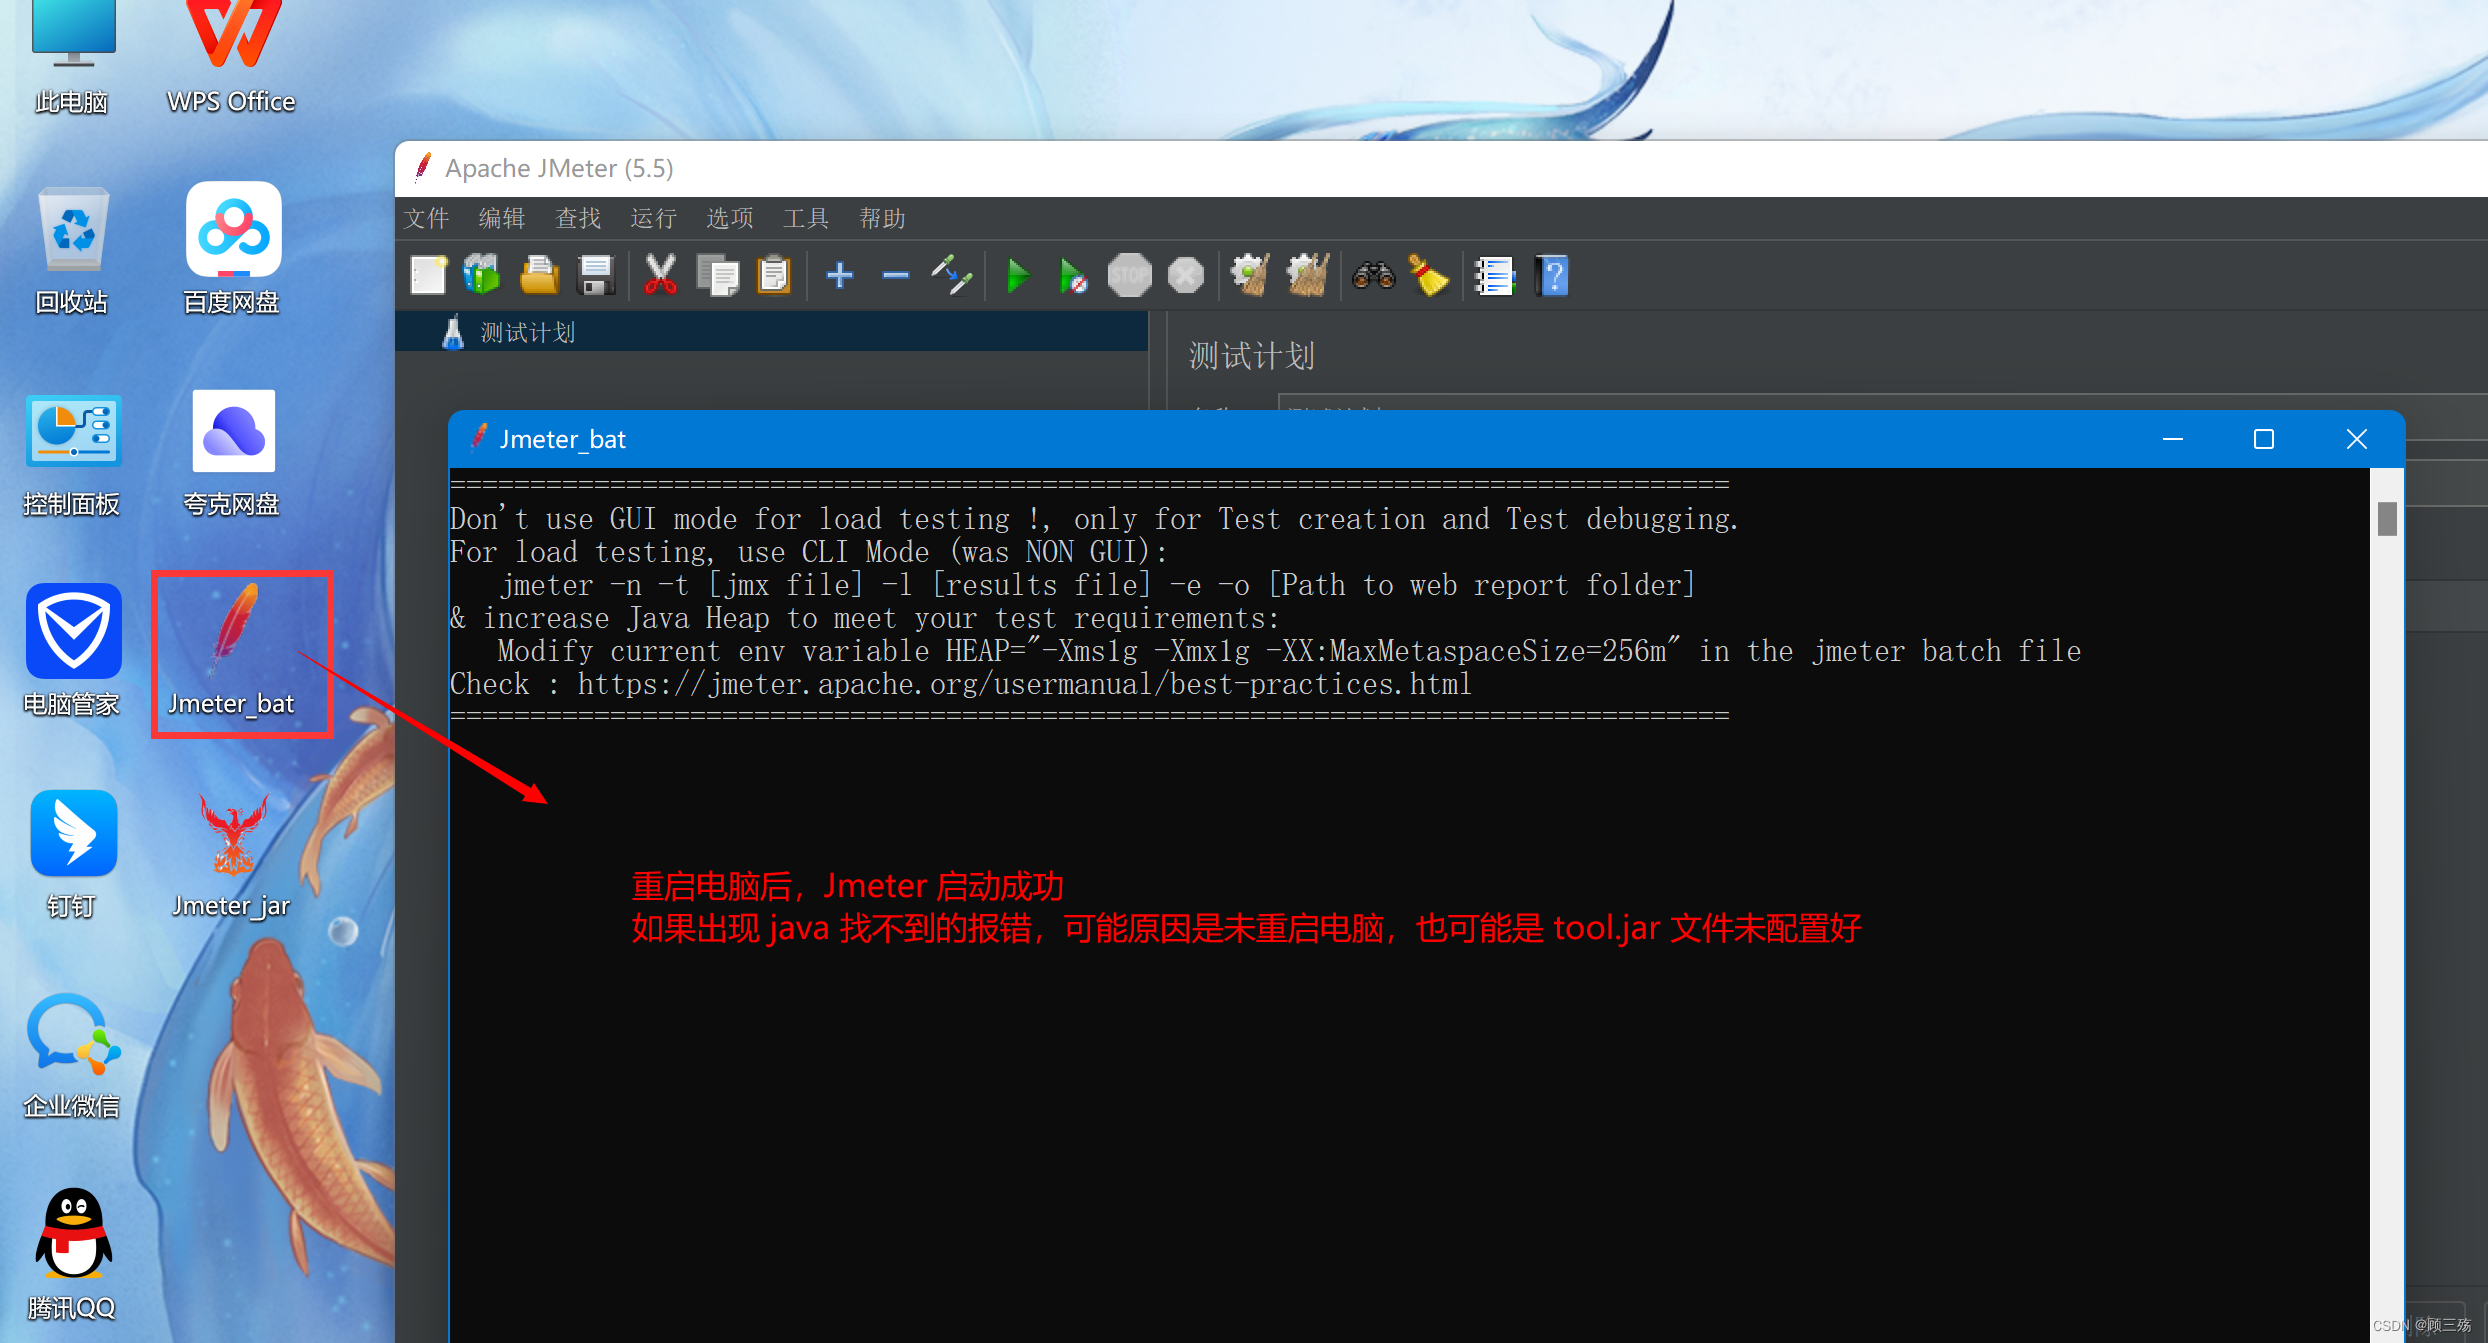Select the 电脑管家 desktop icon
2488x1343 pixels.
tap(72, 650)
